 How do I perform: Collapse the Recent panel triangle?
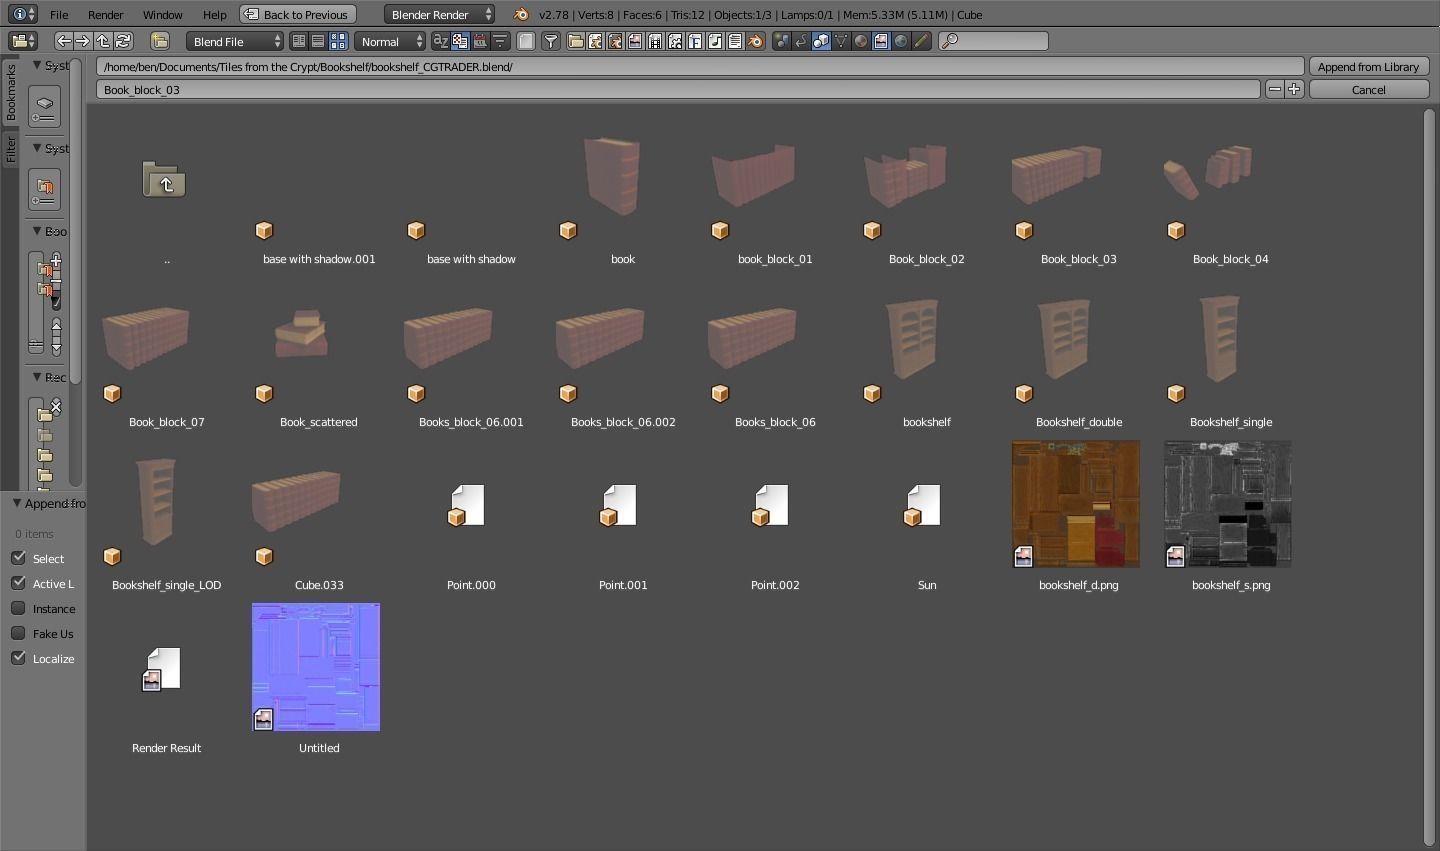(37, 377)
